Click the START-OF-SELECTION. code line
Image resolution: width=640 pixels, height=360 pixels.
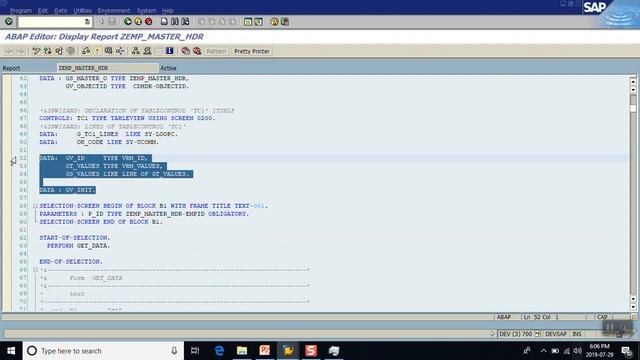click(75, 238)
